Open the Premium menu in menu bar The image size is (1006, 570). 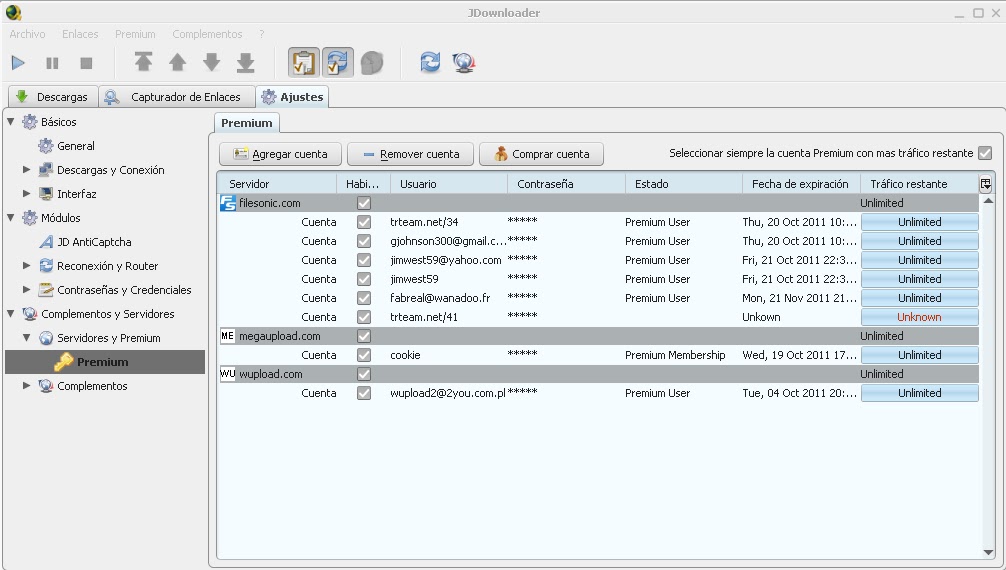tap(135, 34)
